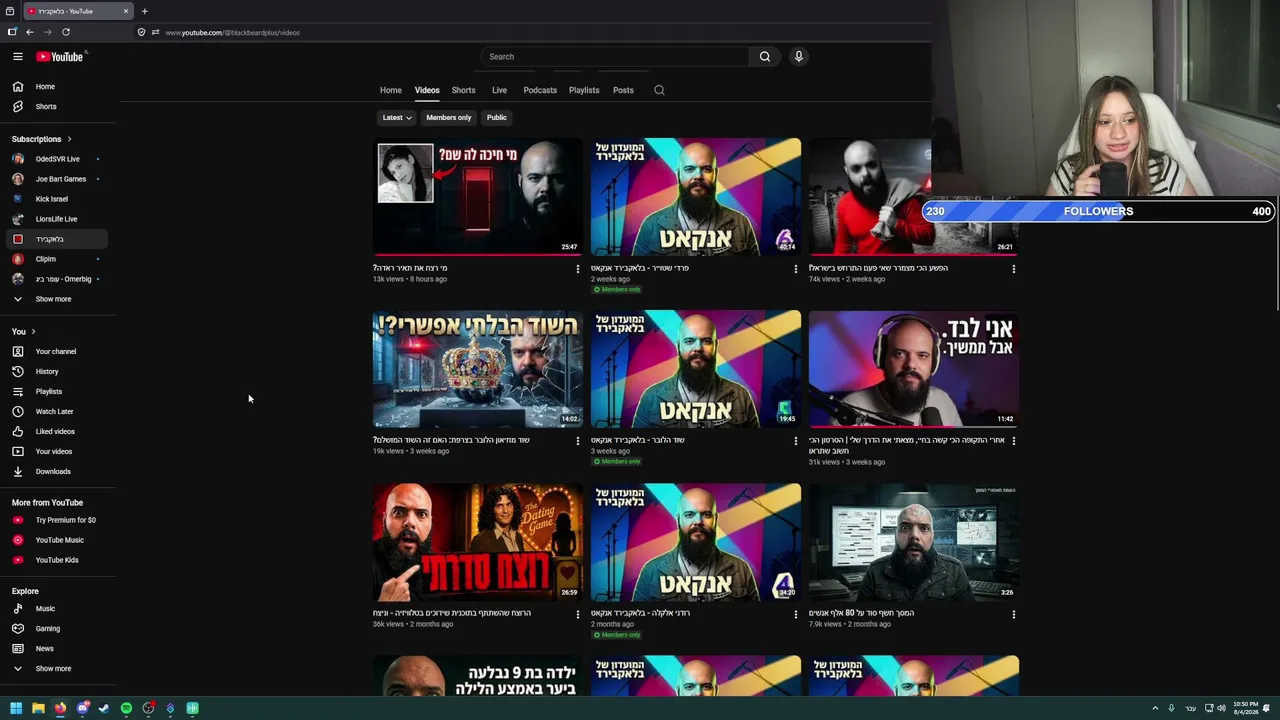
Task: Expand the You section chevron
Action: 33,332
